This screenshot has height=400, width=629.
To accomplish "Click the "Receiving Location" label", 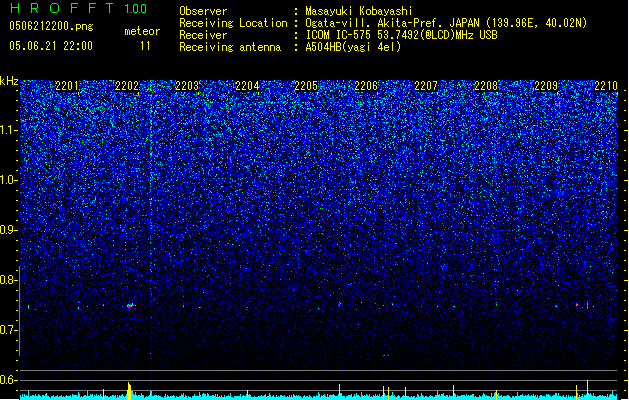I will tap(233, 23).
